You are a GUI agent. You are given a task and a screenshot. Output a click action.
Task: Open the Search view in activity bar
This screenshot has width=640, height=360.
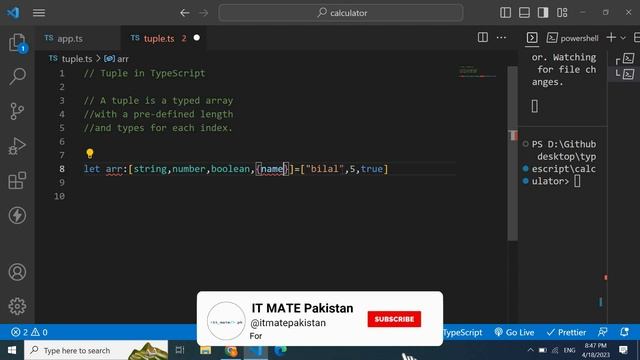[x=17, y=76]
